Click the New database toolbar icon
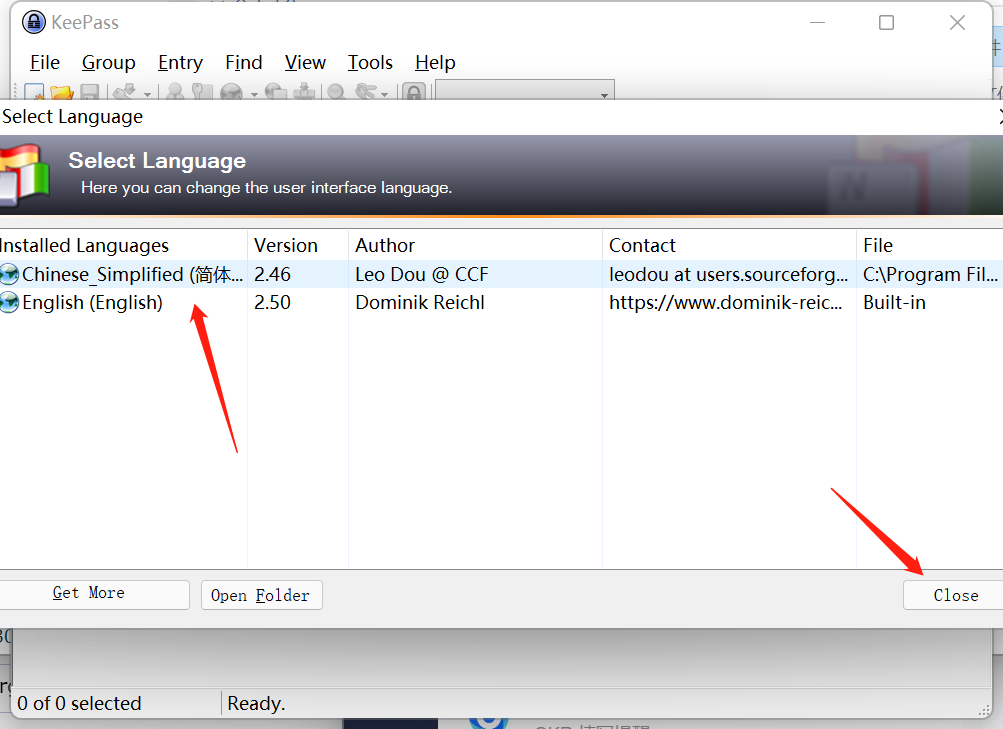1003x729 pixels. point(34,92)
